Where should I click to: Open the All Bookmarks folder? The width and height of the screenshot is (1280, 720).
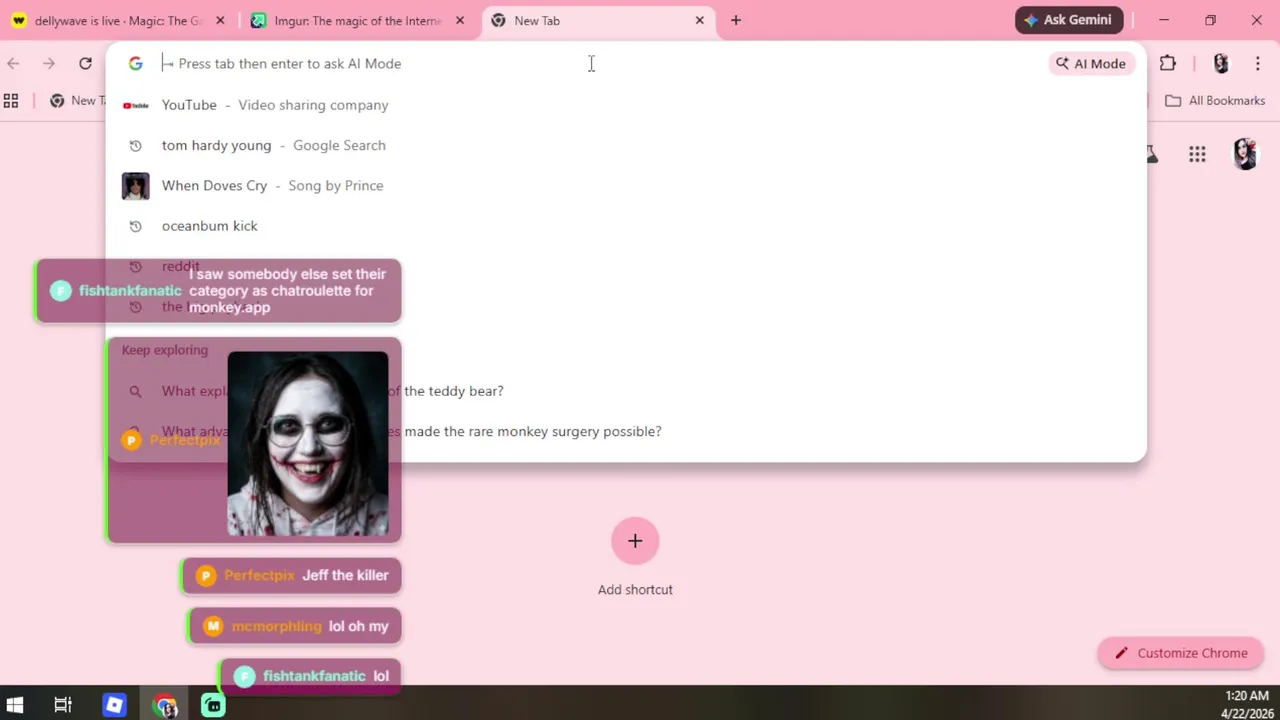click(1216, 100)
